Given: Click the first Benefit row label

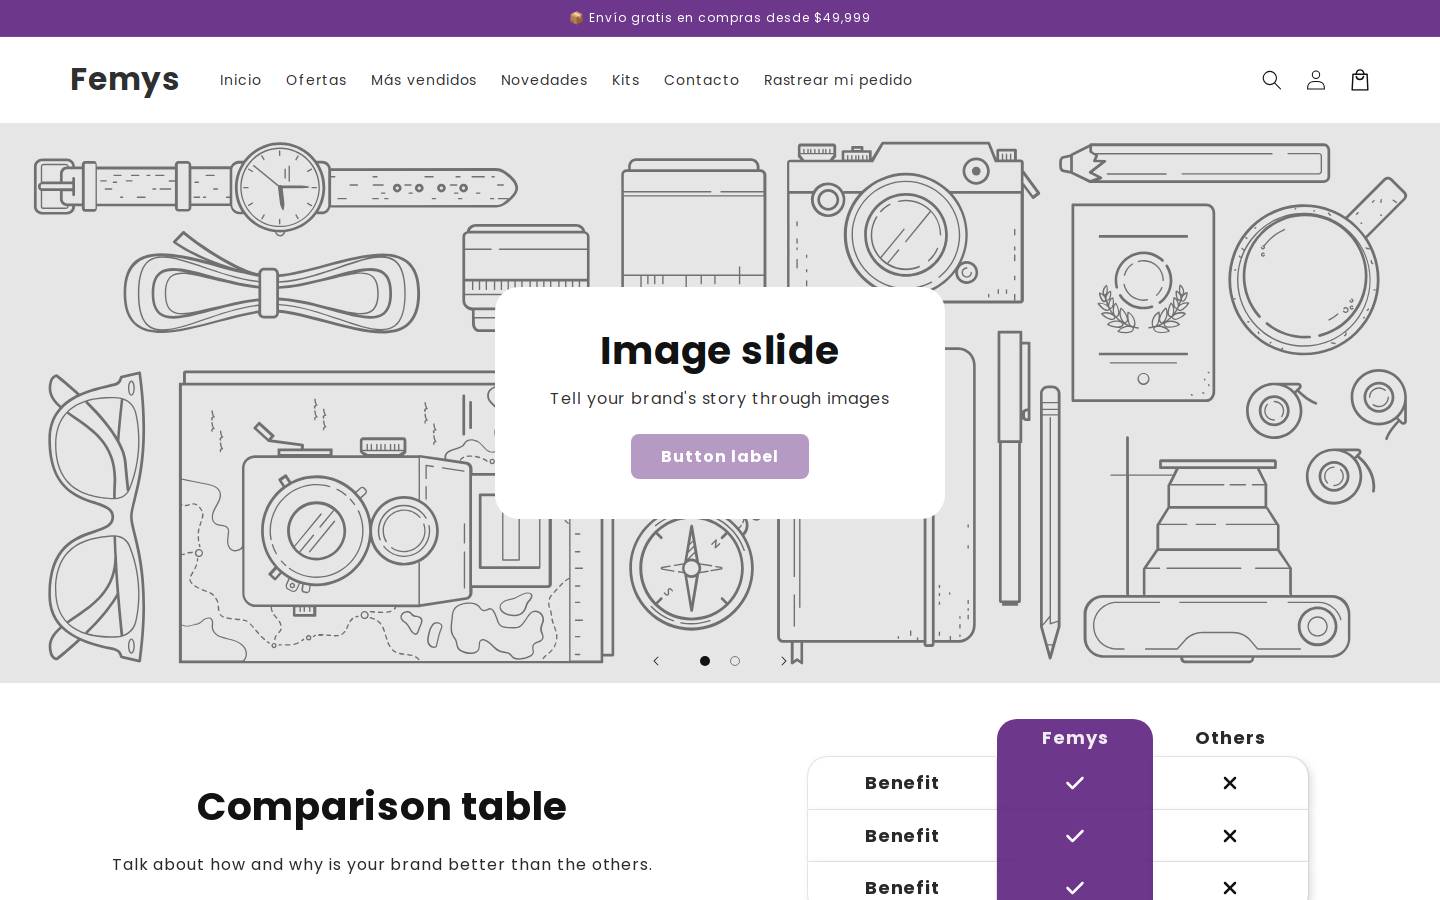Looking at the screenshot, I should 902,783.
